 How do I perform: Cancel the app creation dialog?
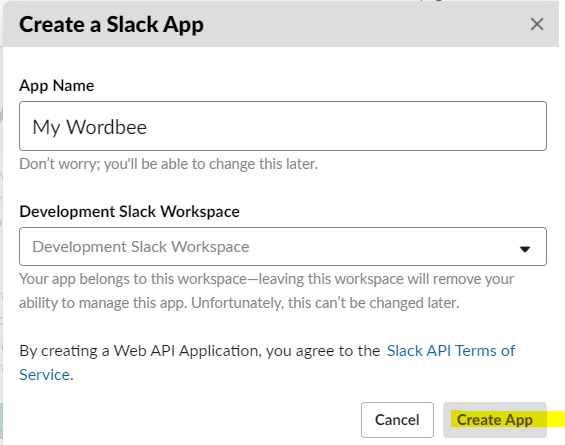click(x=397, y=420)
